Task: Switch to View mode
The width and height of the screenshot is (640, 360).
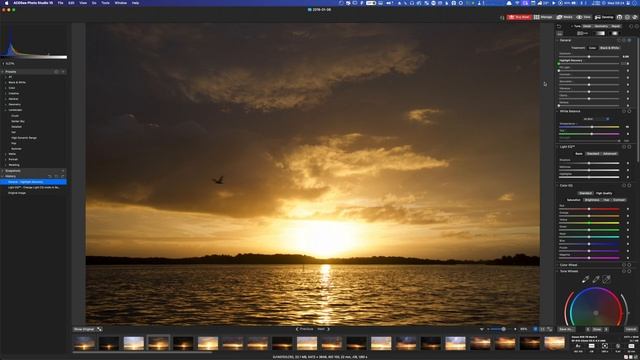Action: click(x=584, y=17)
